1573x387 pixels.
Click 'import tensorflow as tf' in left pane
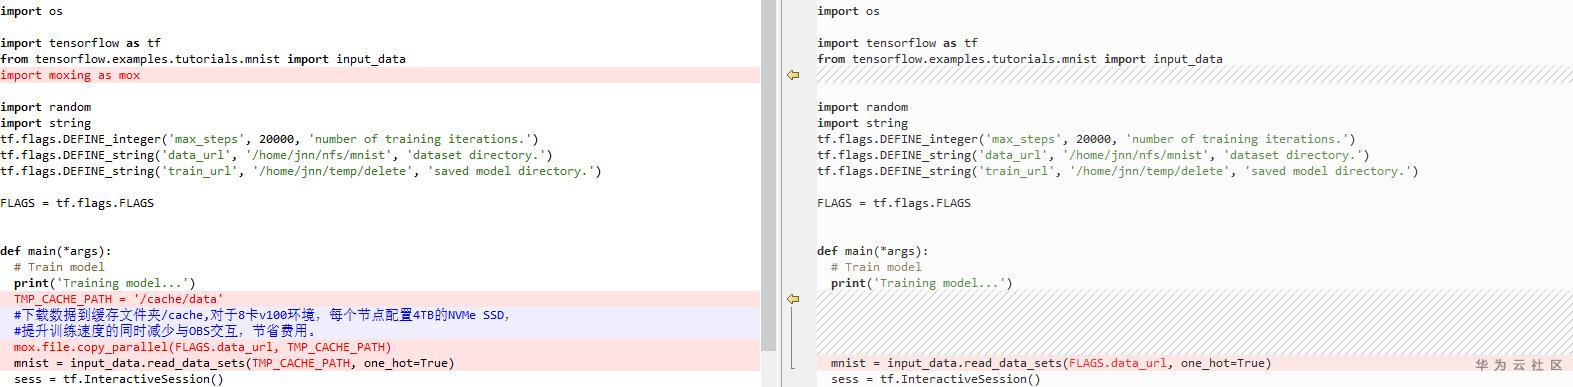coord(80,43)
